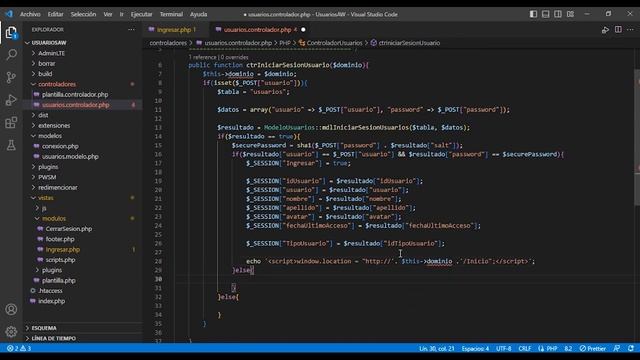Click the errors and warnings status indicator
The image size is (640, 360).
click(19, 349)
